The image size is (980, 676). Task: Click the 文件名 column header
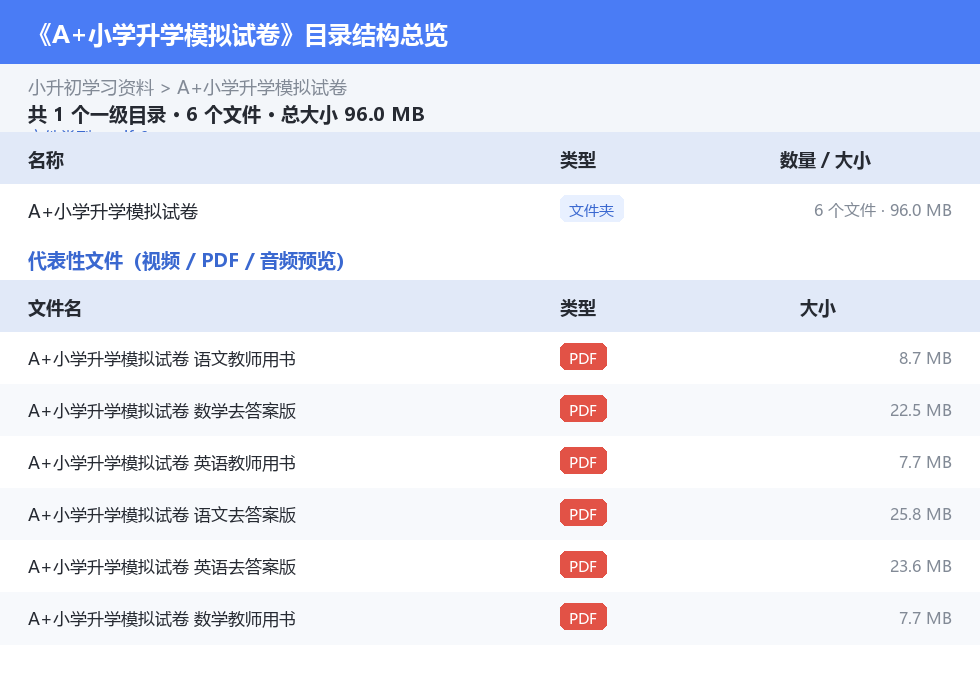coord(54,309)
